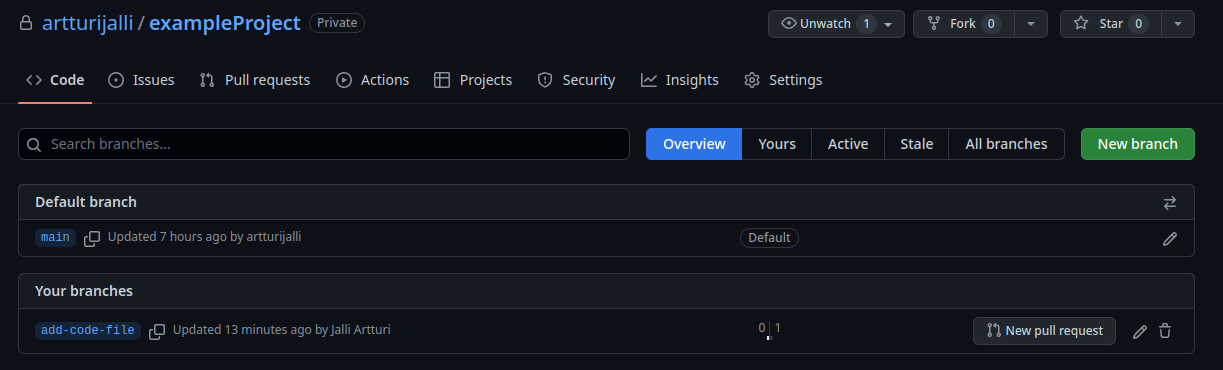This screenshot has width=1223, height=370.
Task: Select the Active branch filter
Action: tap(848, 144)
